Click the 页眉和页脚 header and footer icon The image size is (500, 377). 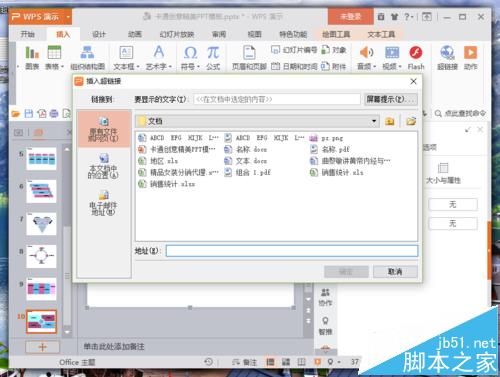[249, 53]
